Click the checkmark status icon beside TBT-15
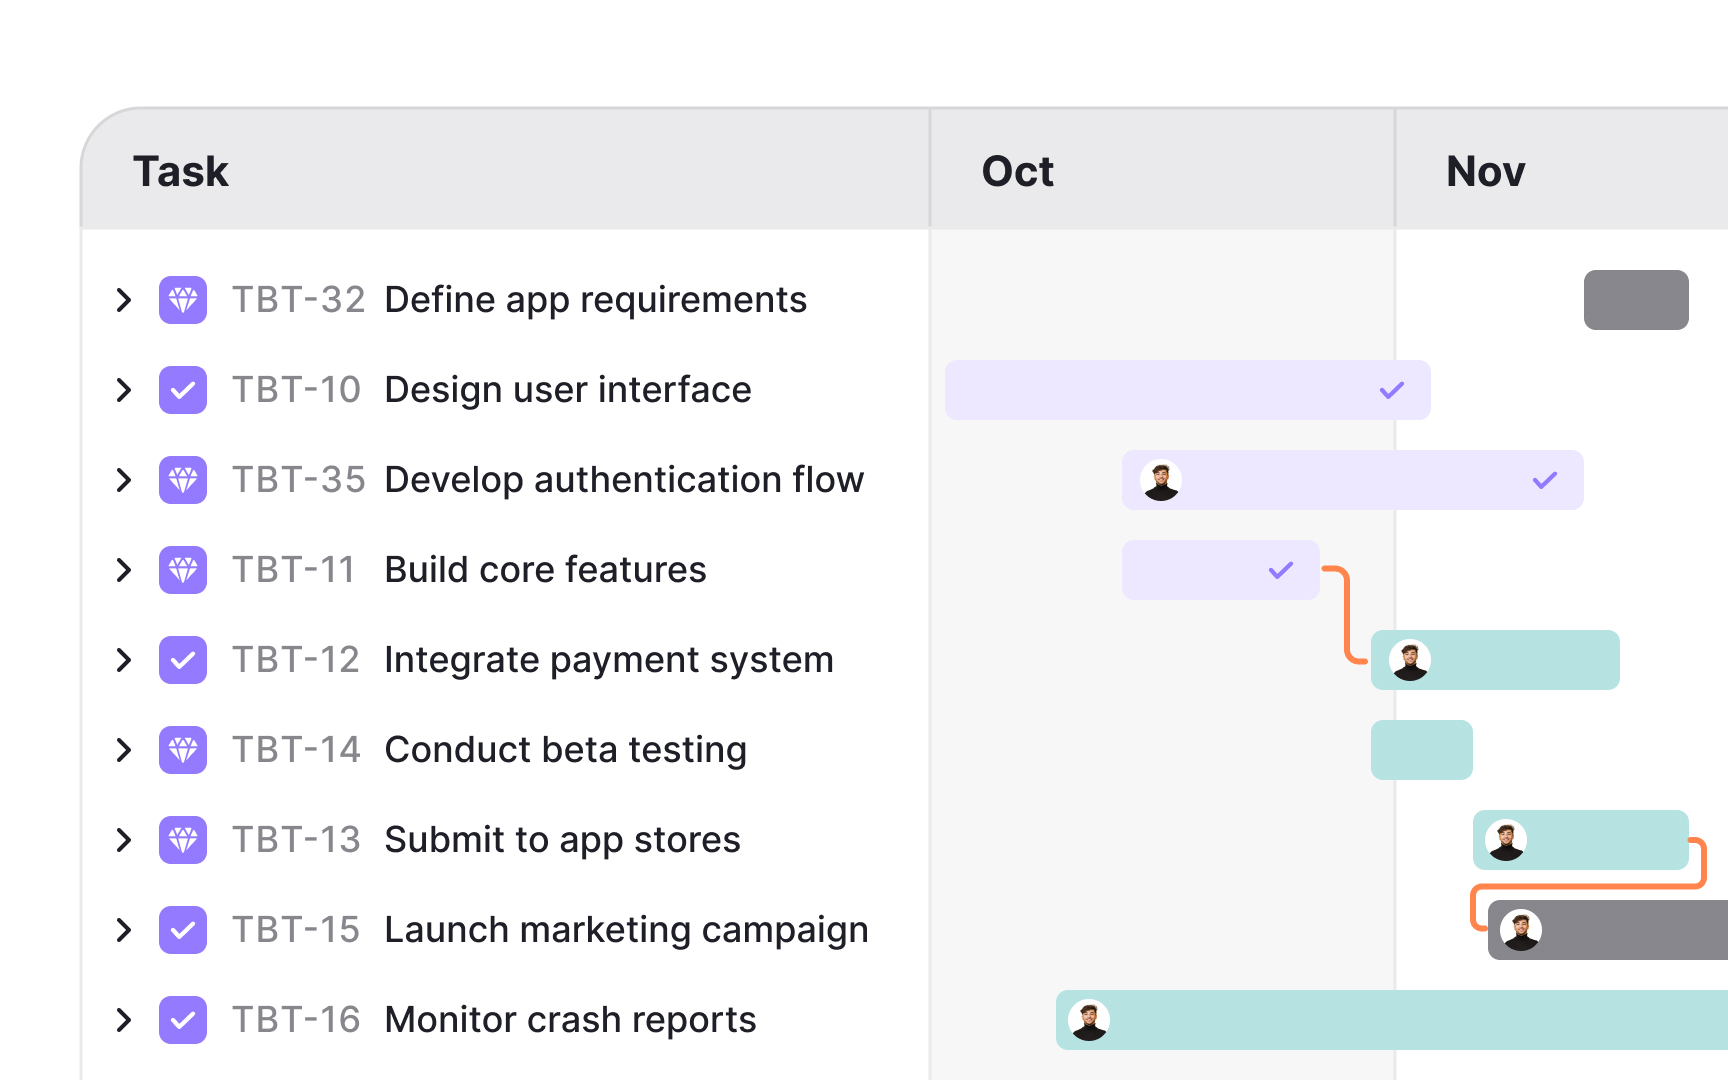Viewport: 1728px width, 1080px height. tap(183, 929)
